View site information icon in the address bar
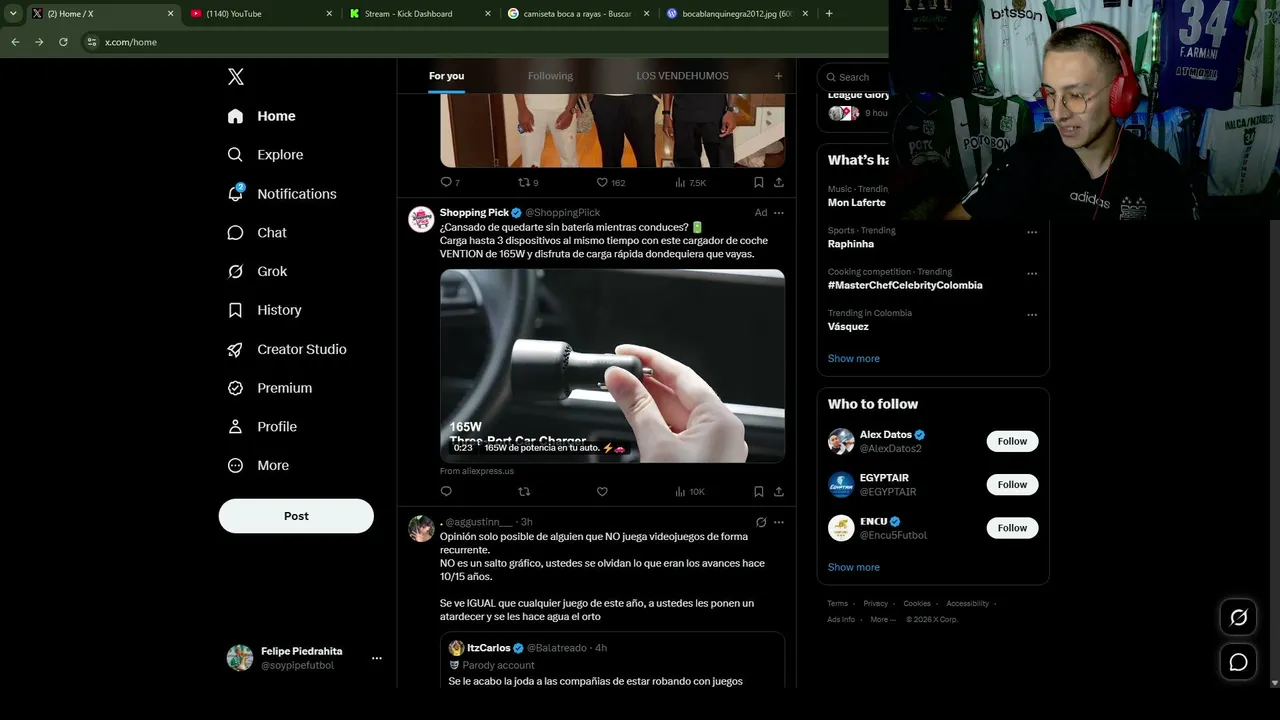1280x720 pixels. coord(92,42)
